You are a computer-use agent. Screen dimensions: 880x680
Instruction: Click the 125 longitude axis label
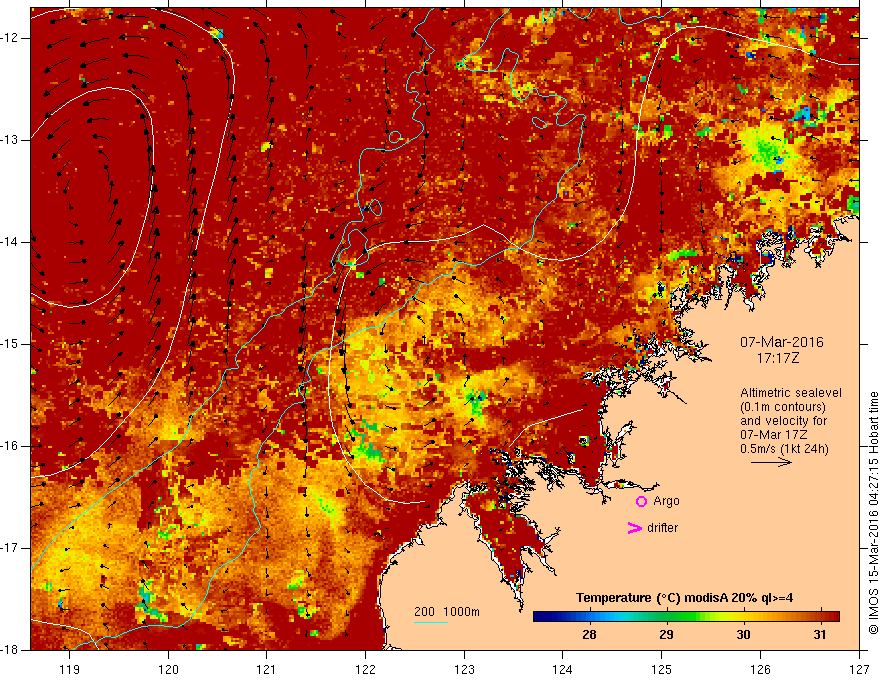click(x=662, y=669)
